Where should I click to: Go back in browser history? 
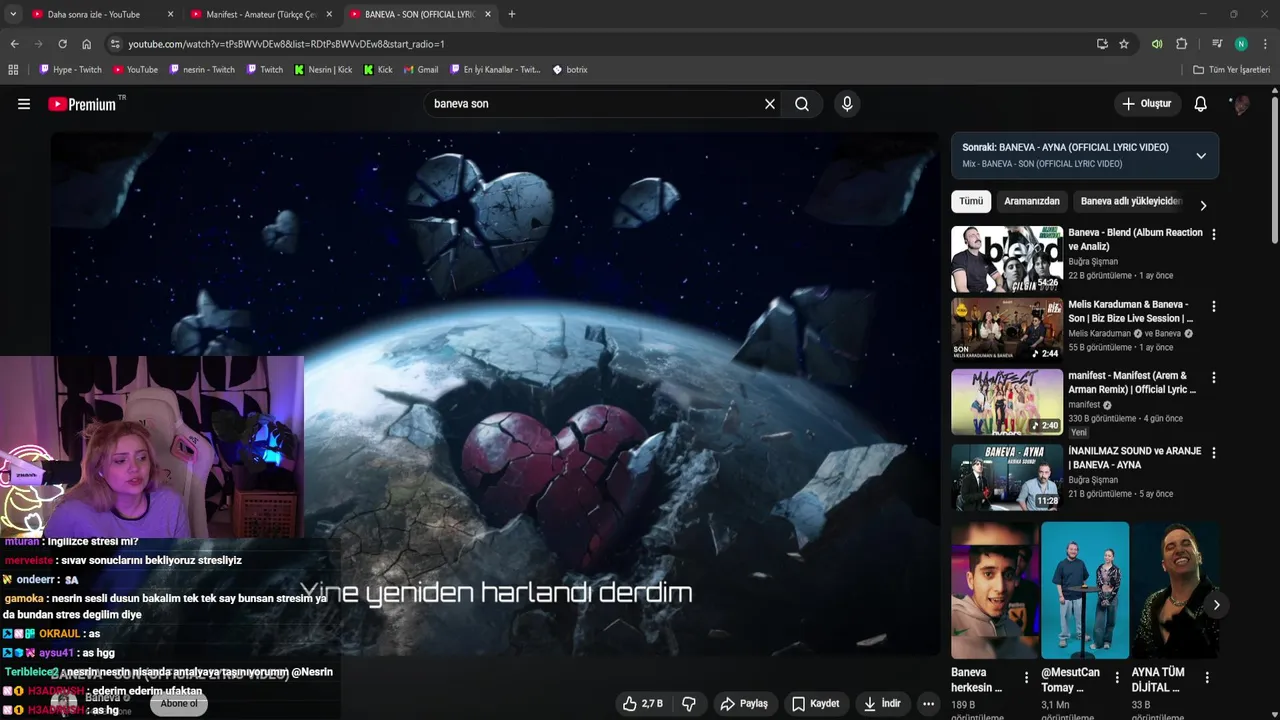[x=14, y=44]
